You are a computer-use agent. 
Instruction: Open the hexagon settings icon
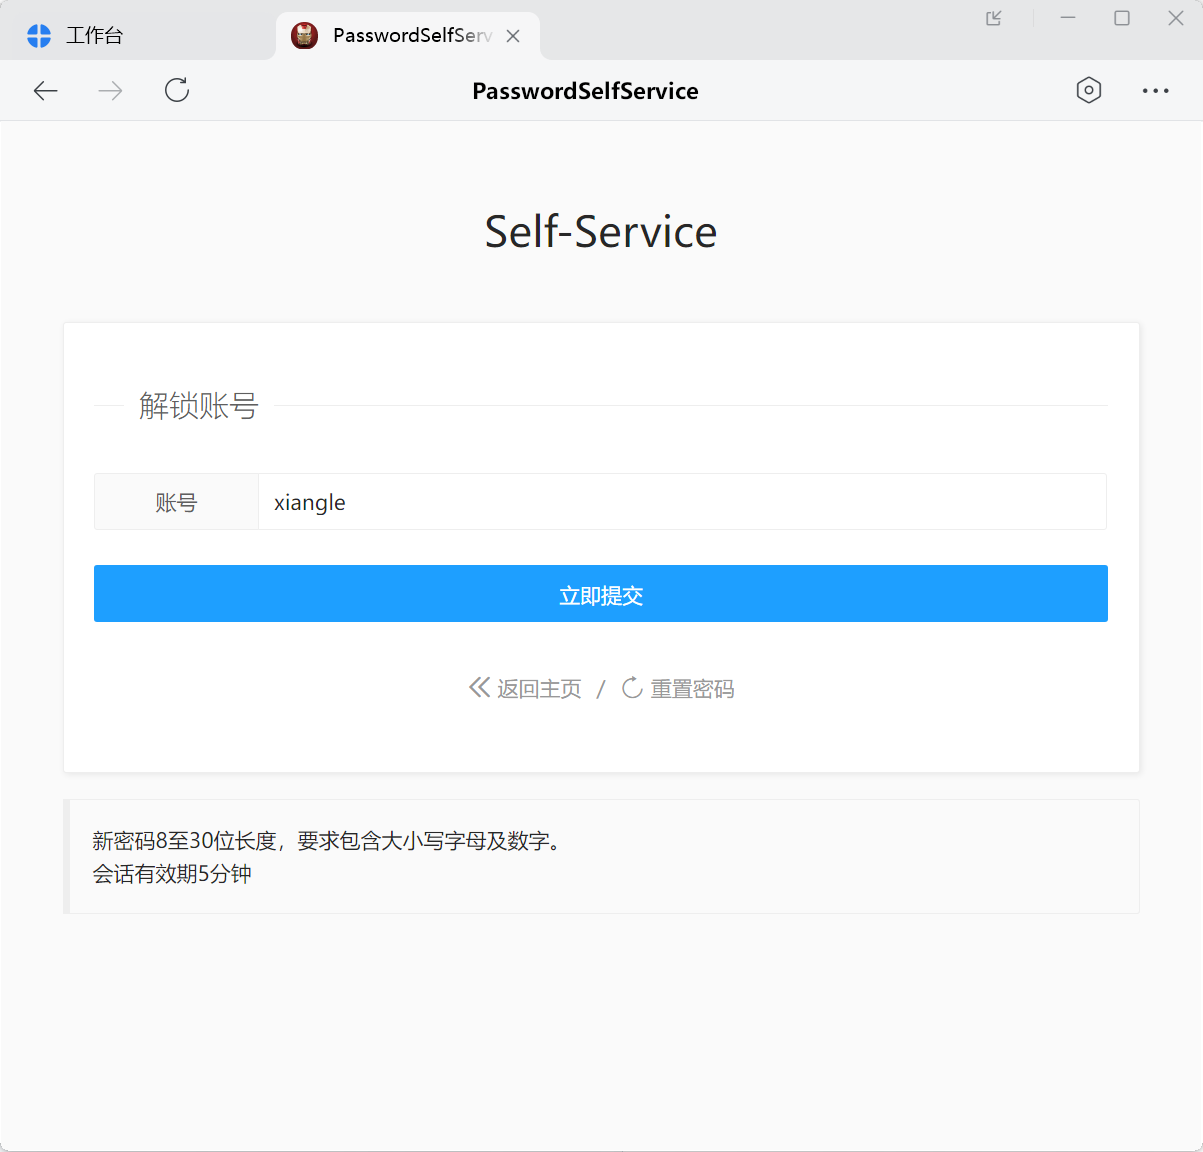[1088, 91]
